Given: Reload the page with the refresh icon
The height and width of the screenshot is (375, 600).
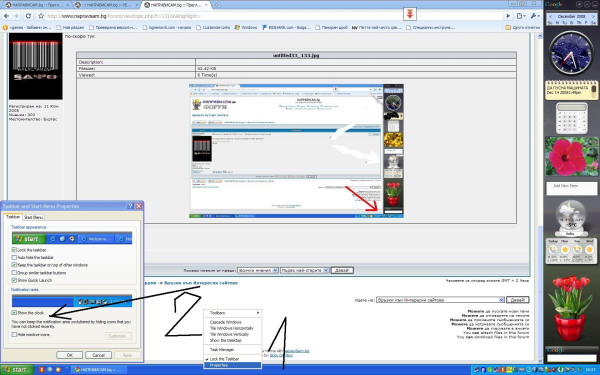Looking at the screenshot, I should 28,16.
